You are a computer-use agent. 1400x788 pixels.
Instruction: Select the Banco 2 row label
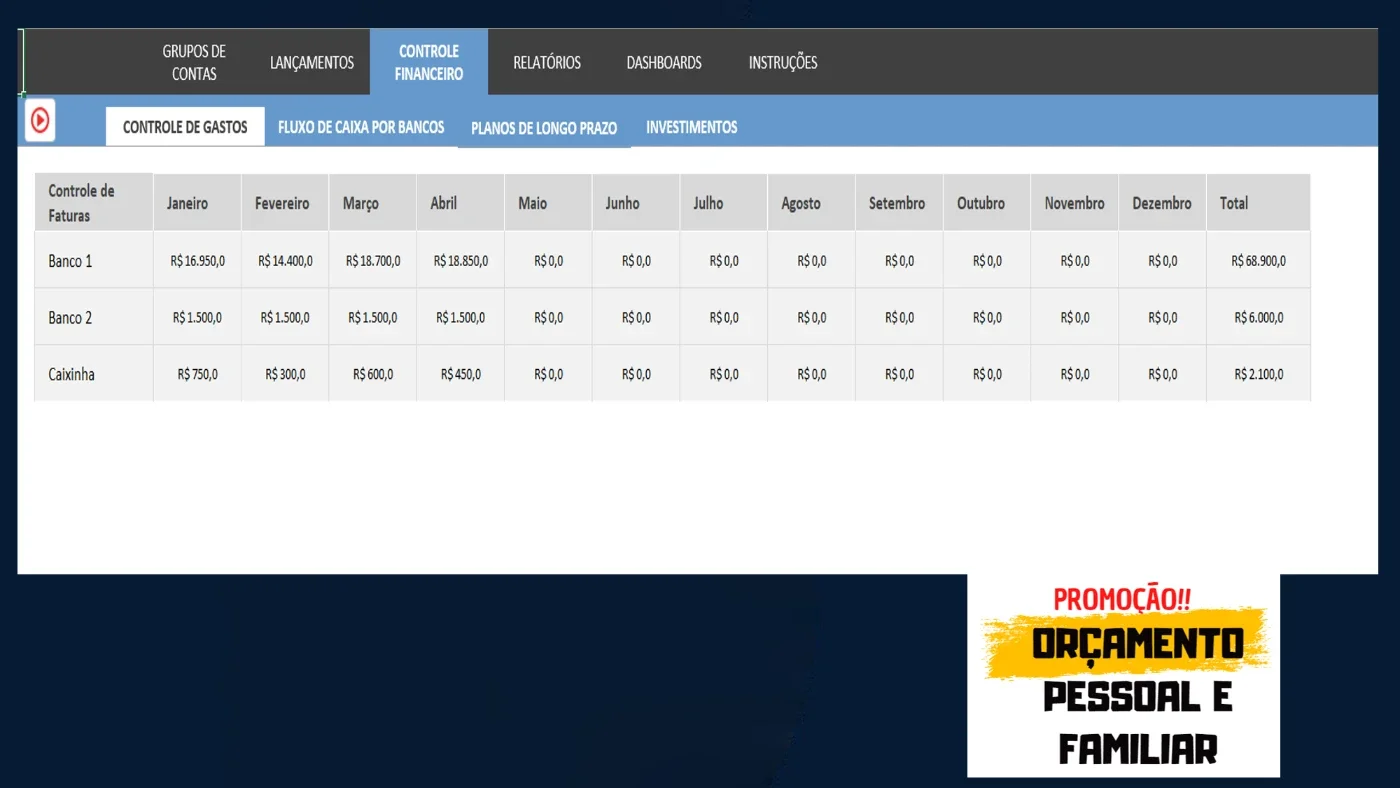coord(94,318)
